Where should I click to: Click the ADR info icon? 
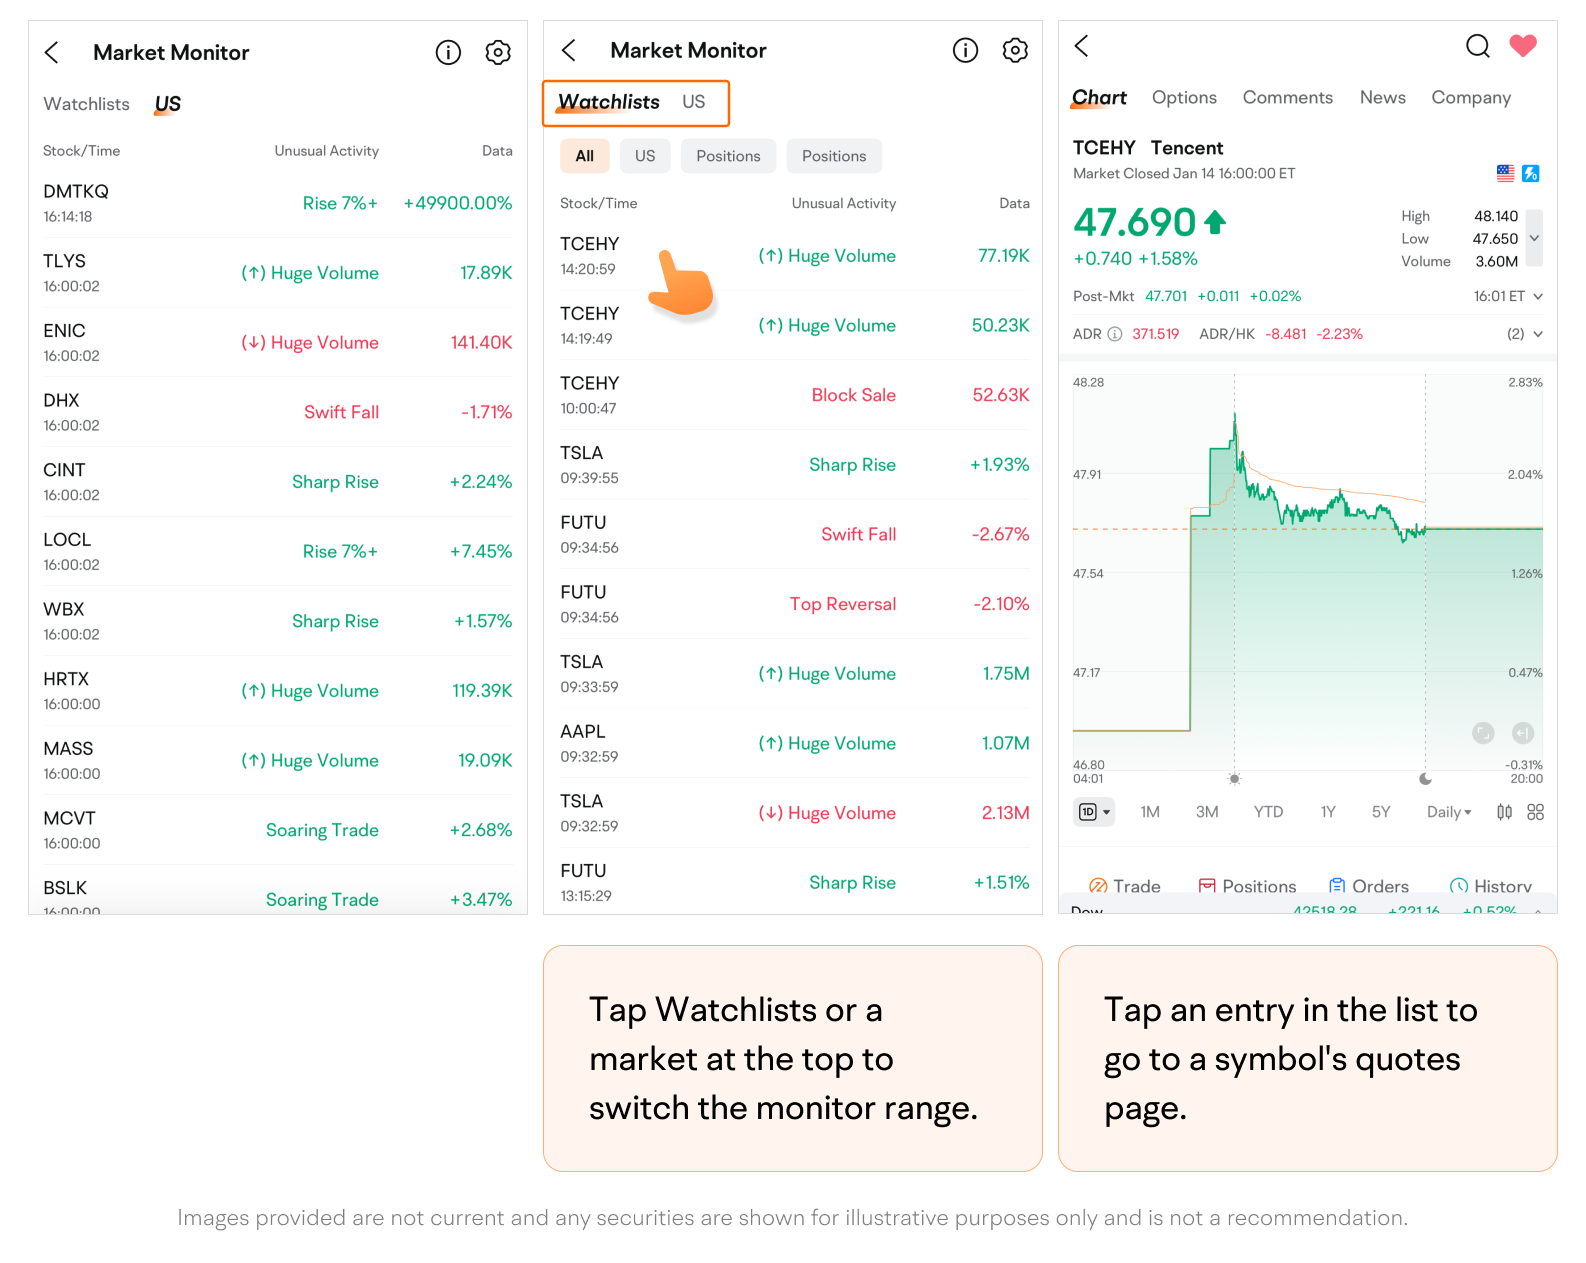[x=1114, y=334]
